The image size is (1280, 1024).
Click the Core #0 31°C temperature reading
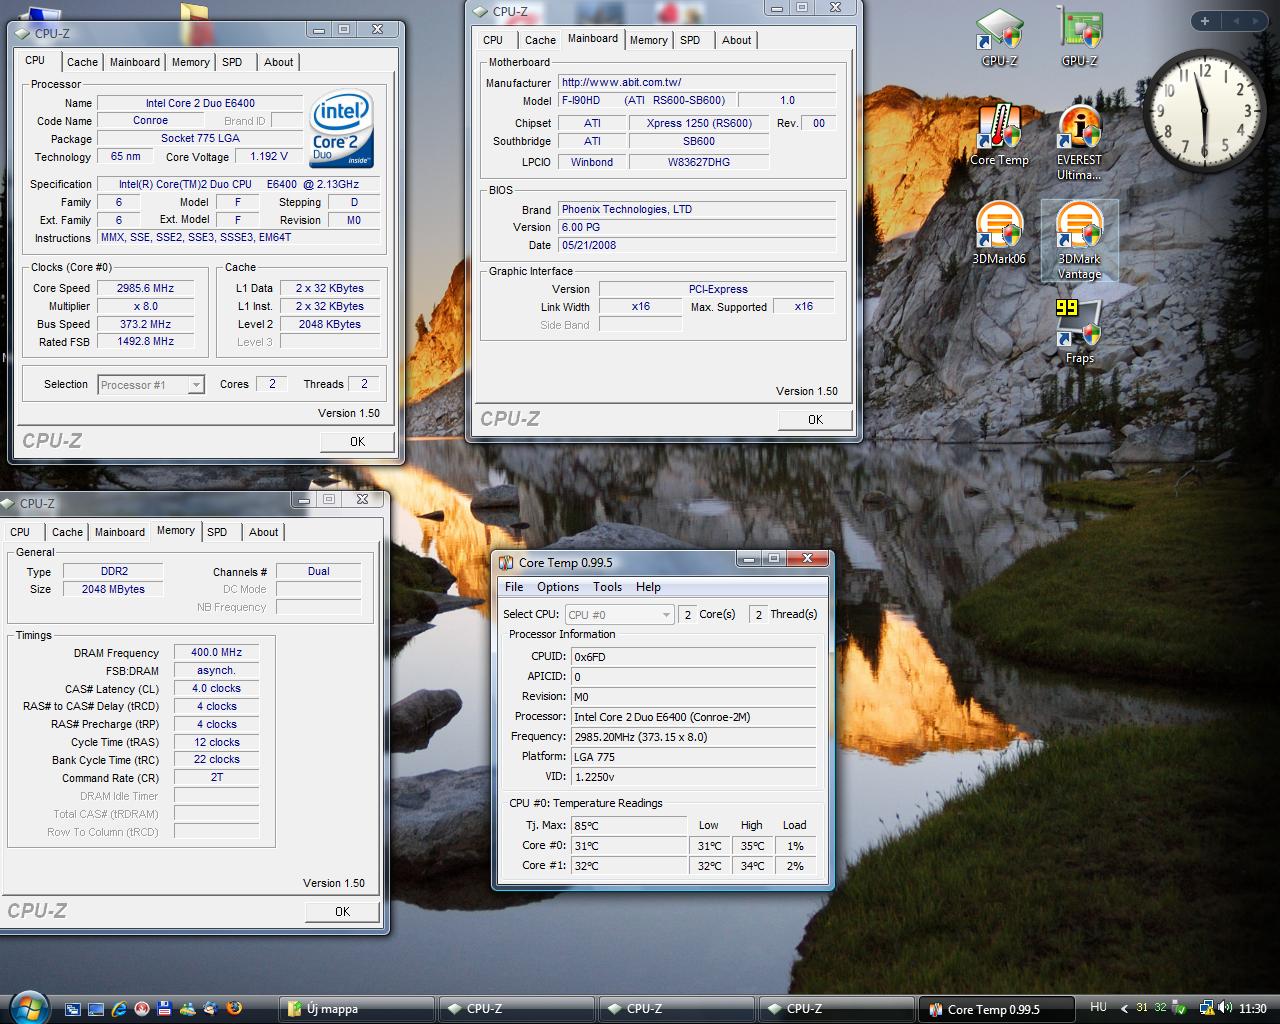[628, 846]
